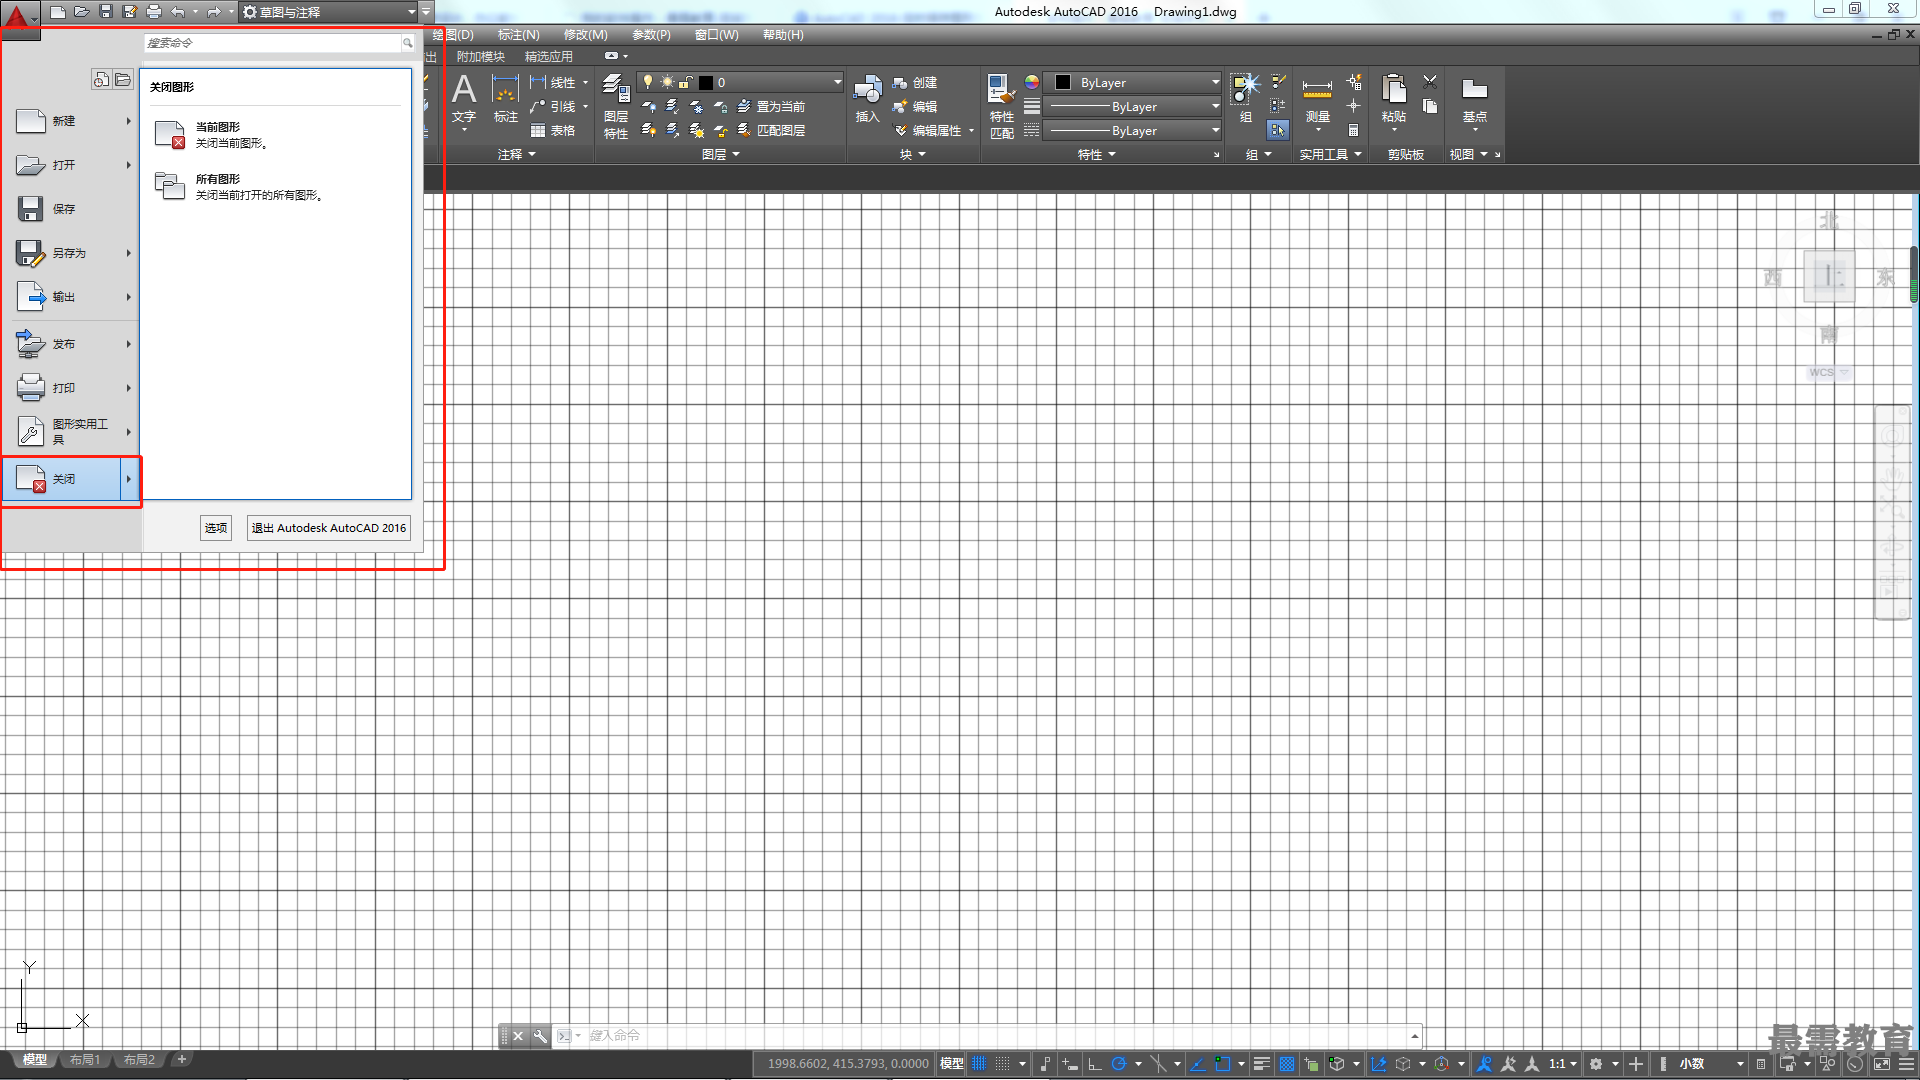
Task: Open the 草图与注释 workspace dropdown
Action: (x=330, y=12)
